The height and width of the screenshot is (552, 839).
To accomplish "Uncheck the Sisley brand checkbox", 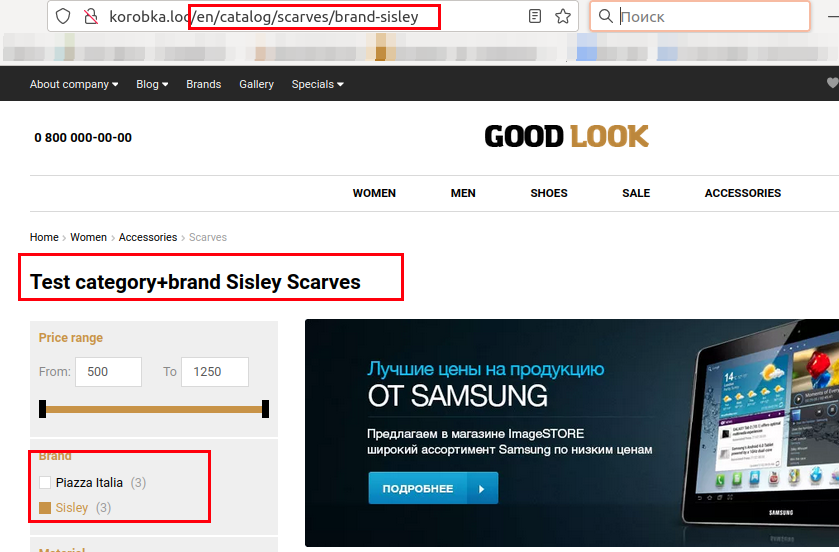I will (x=45, y=508).
